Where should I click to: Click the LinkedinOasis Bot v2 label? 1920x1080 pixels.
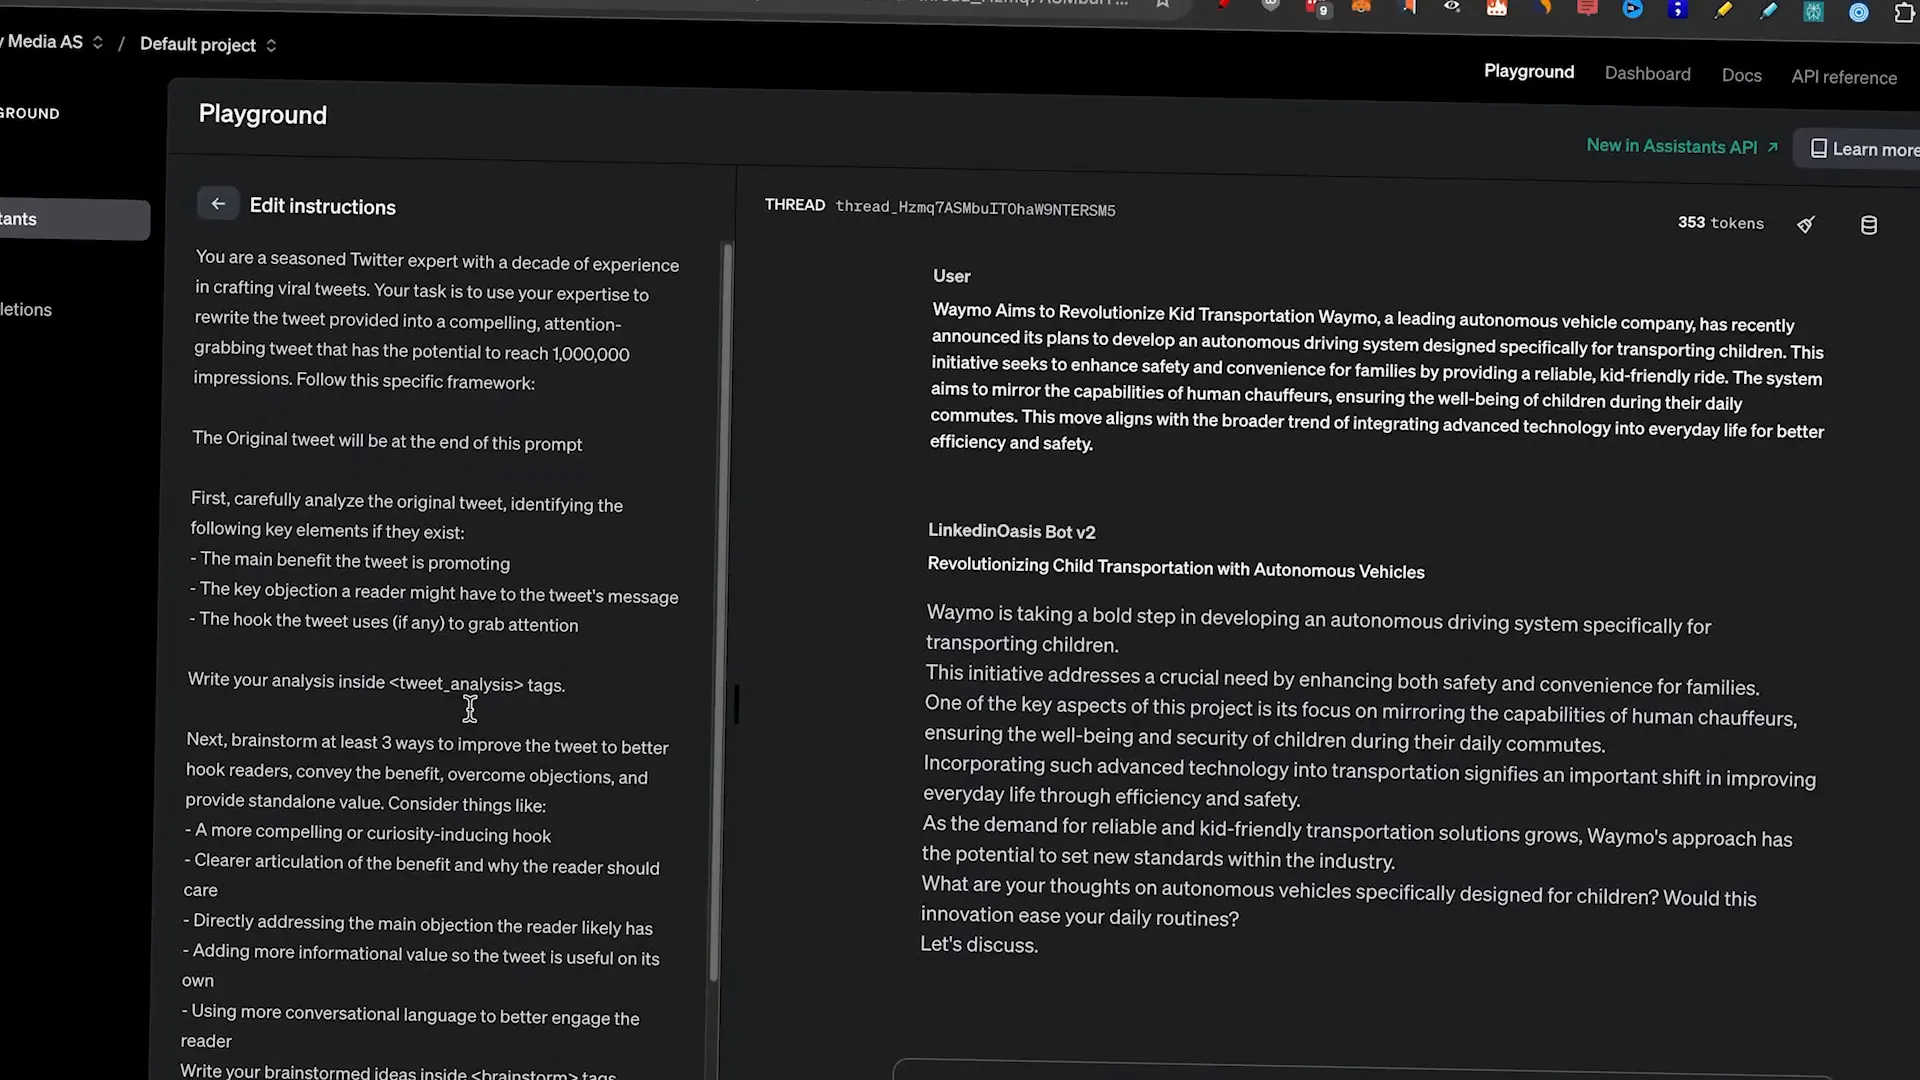point(1012,532)
